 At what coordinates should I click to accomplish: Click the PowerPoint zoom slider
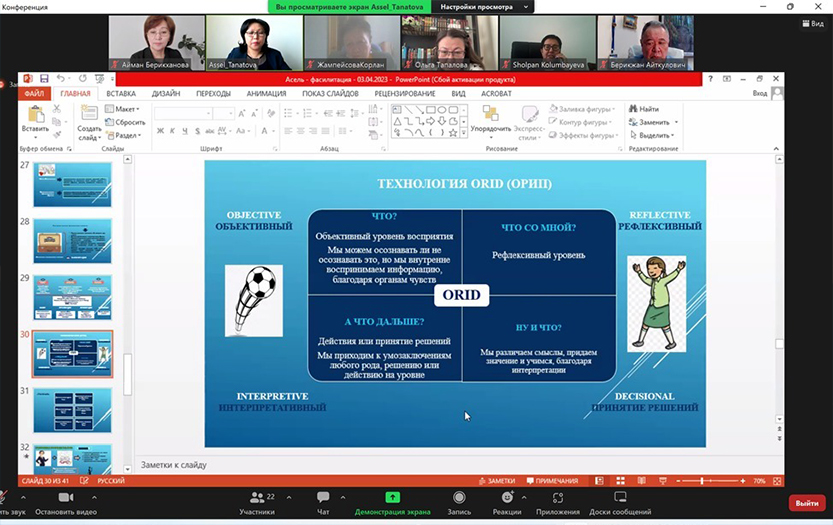701,481
